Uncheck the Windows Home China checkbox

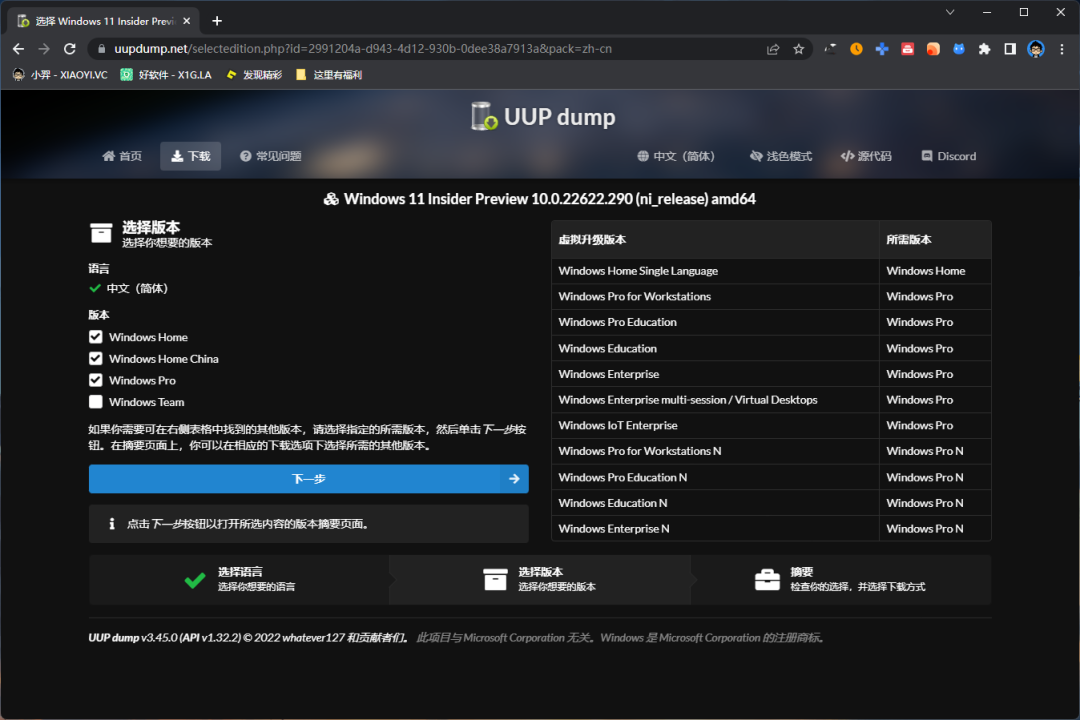96,359
